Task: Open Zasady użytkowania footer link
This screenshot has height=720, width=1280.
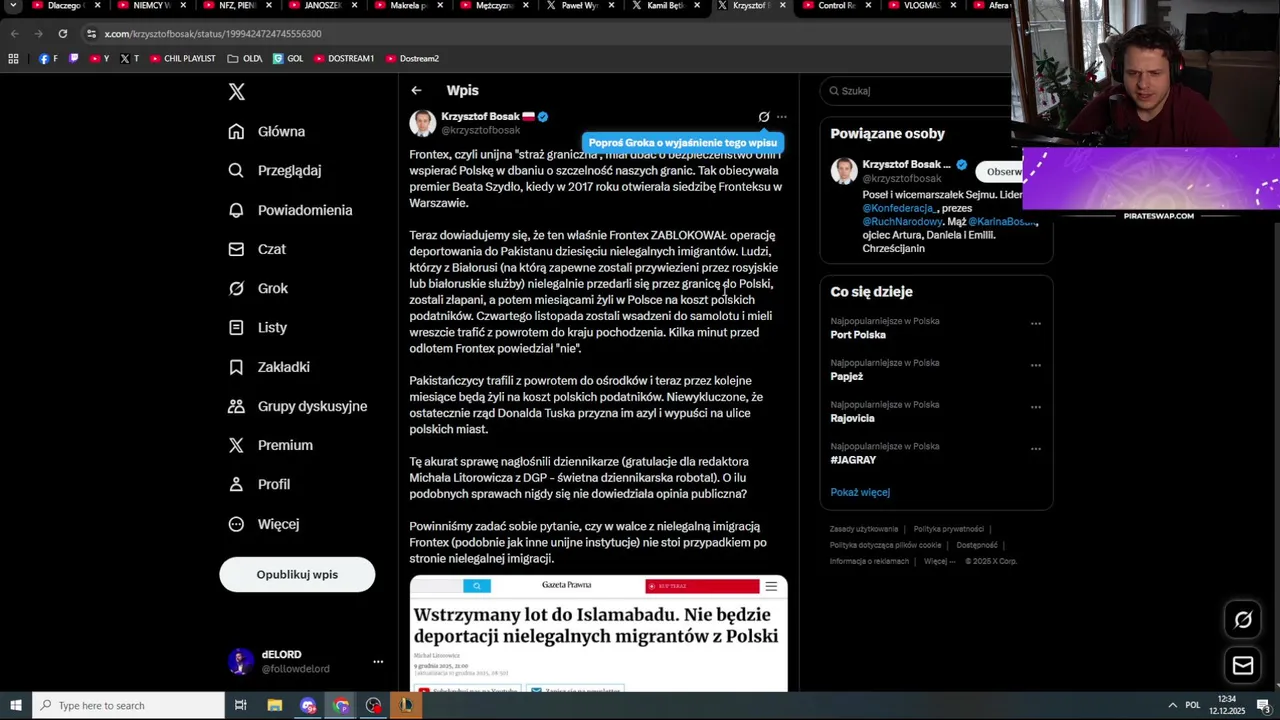Action: (864, 529)
